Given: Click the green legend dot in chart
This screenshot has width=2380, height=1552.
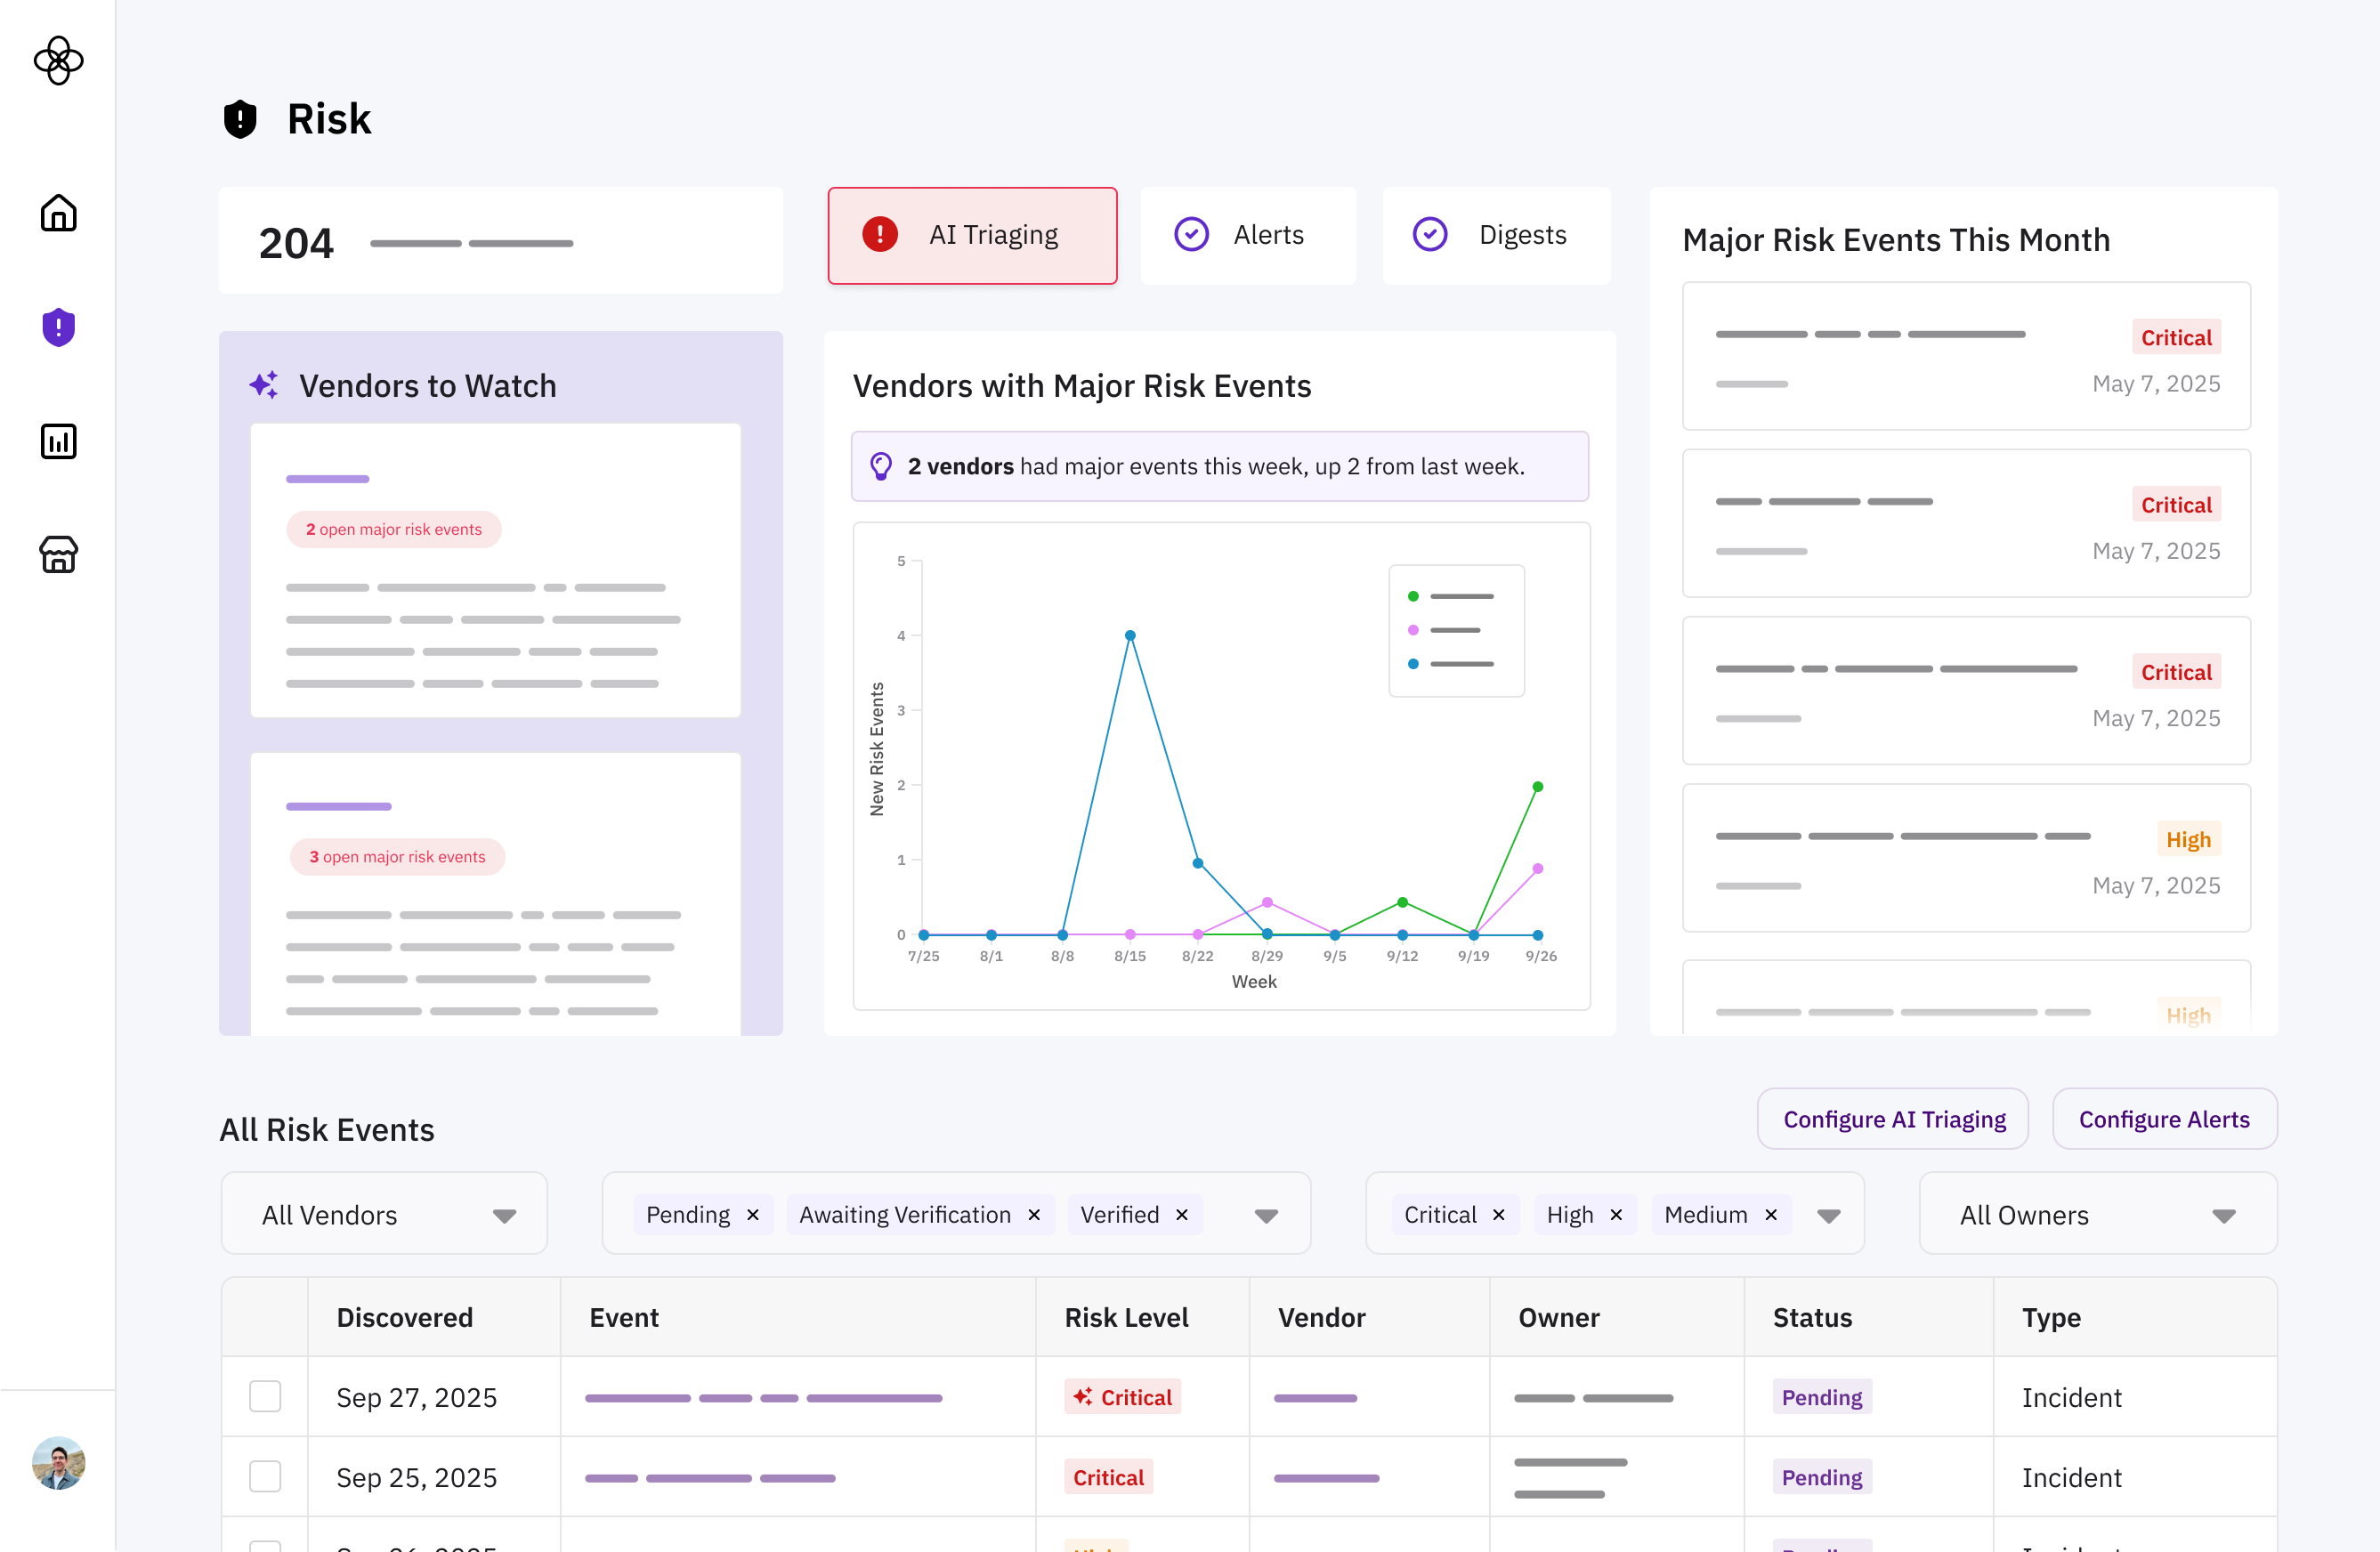Looking at the screenshot, I should tap(1413, 596).
